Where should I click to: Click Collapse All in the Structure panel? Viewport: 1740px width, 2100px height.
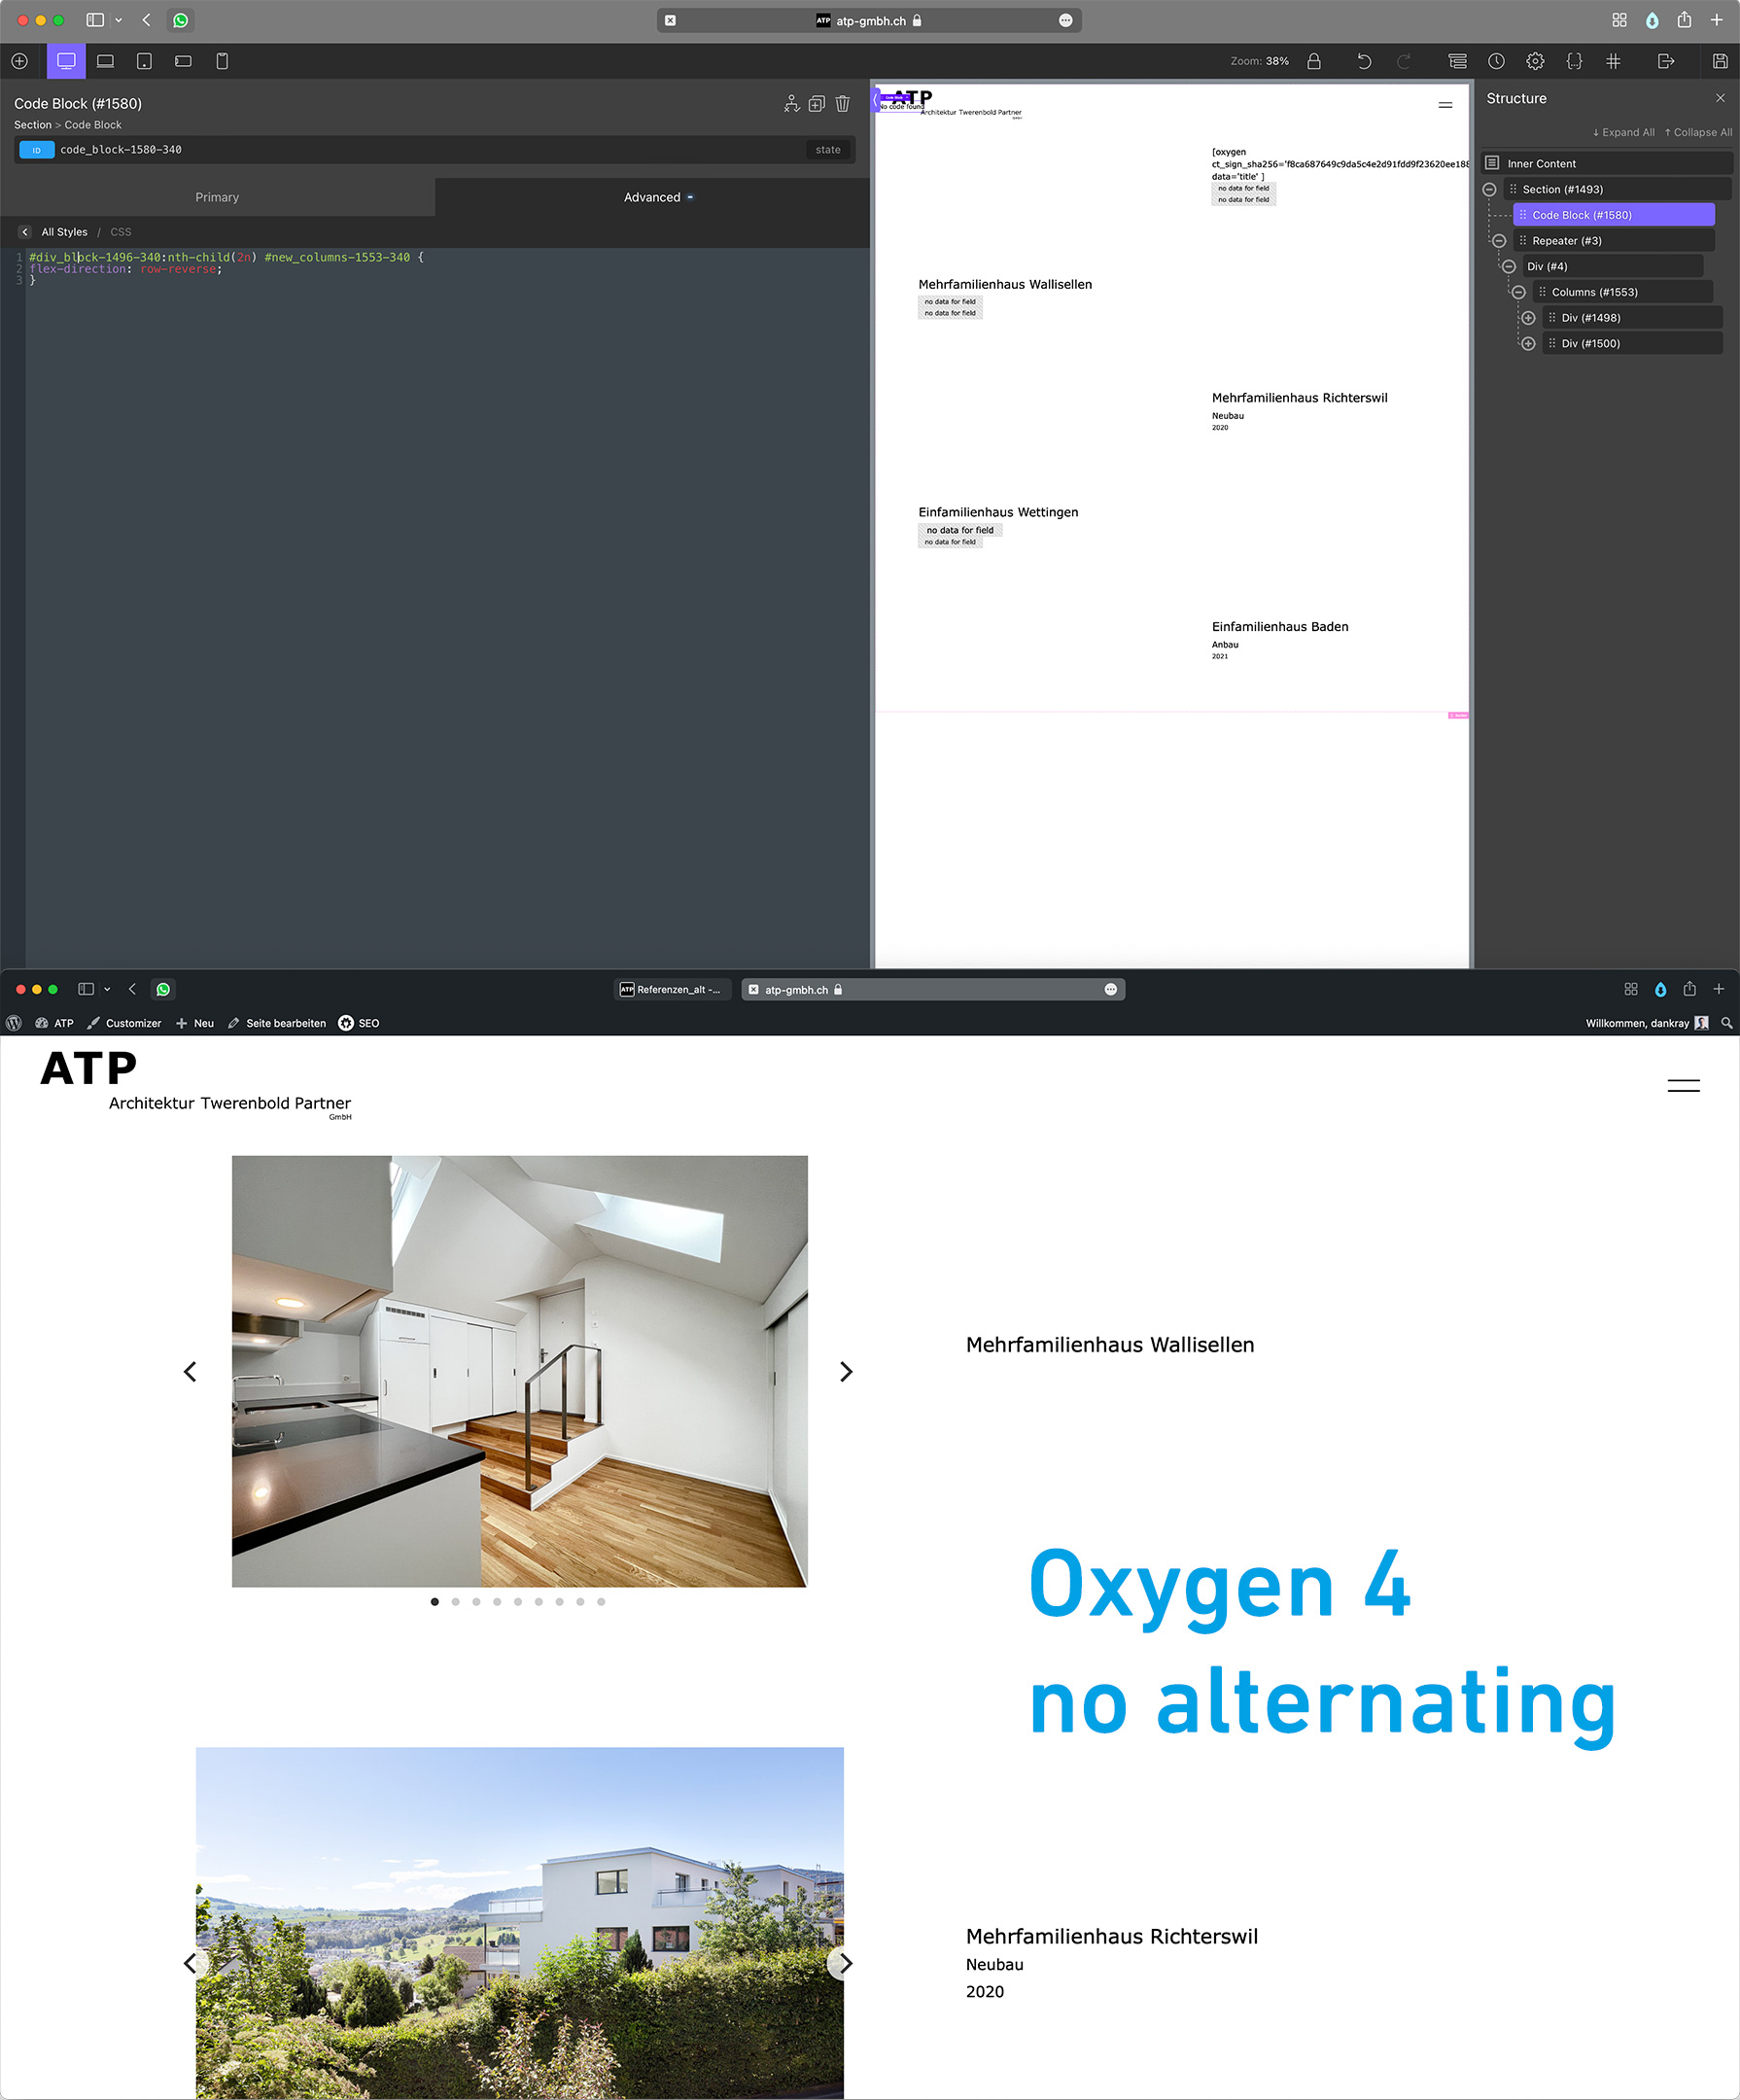(1699, 131)
